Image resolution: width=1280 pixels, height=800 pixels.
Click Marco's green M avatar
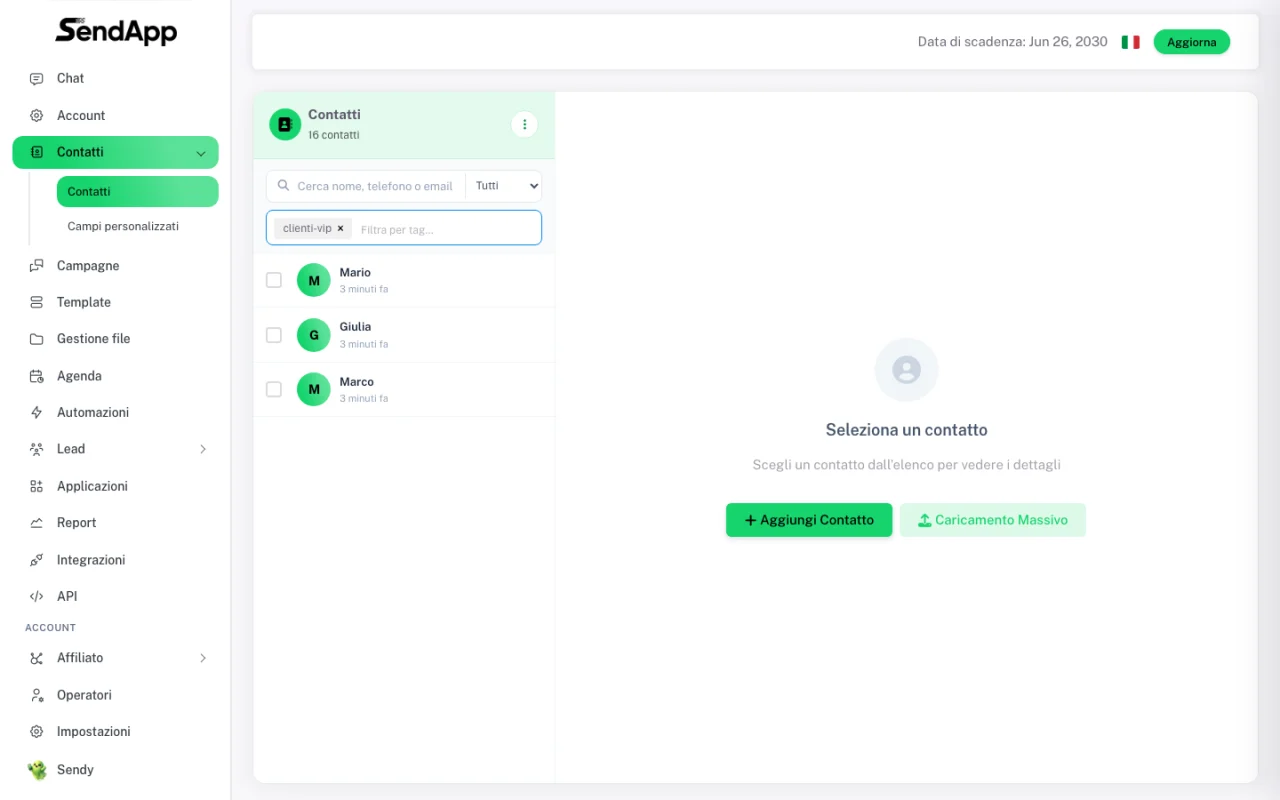tap(314, 389)
